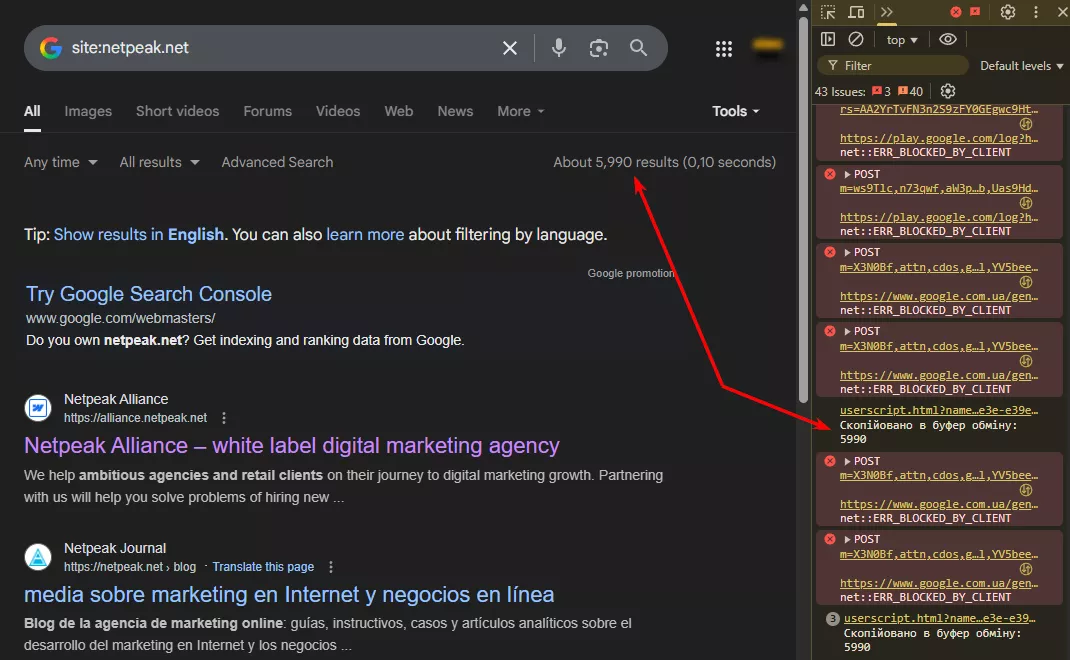This screenshot has width=1070, height=660.
Task: Switch to Short videos tab
Action: point(177,111)
